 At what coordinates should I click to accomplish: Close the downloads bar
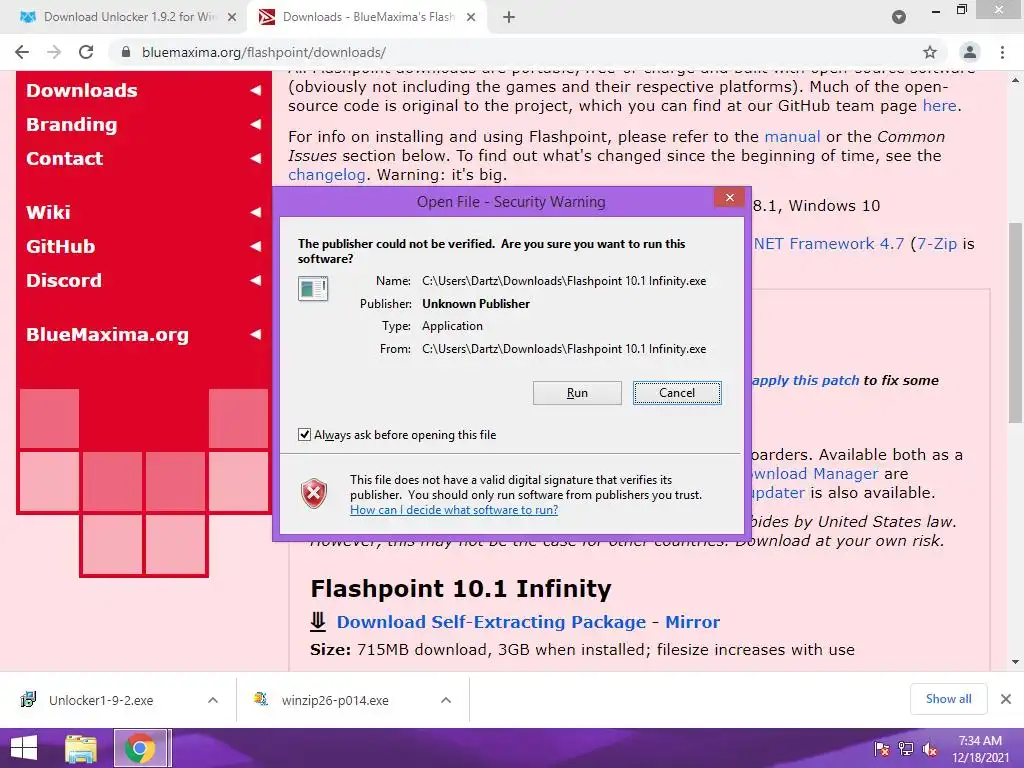point(1006,699)
